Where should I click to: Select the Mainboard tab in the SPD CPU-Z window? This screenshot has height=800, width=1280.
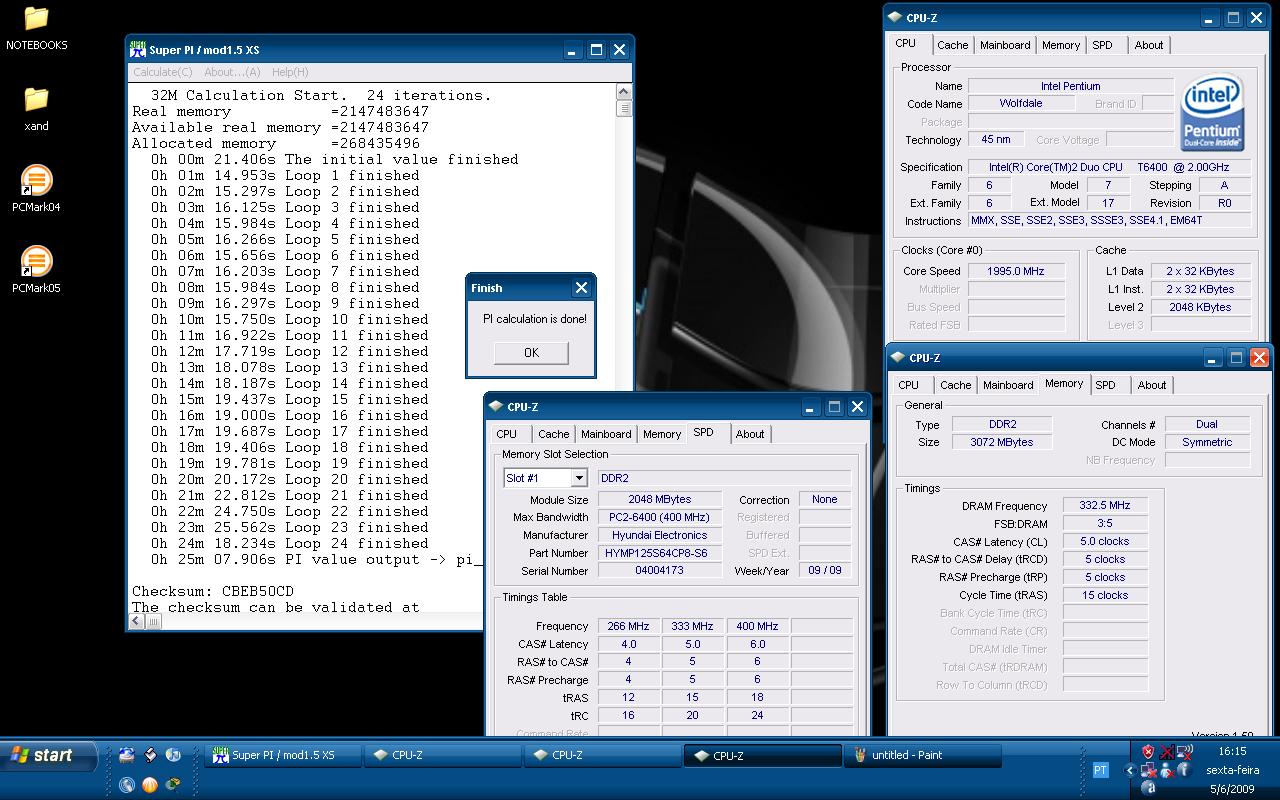606,434
